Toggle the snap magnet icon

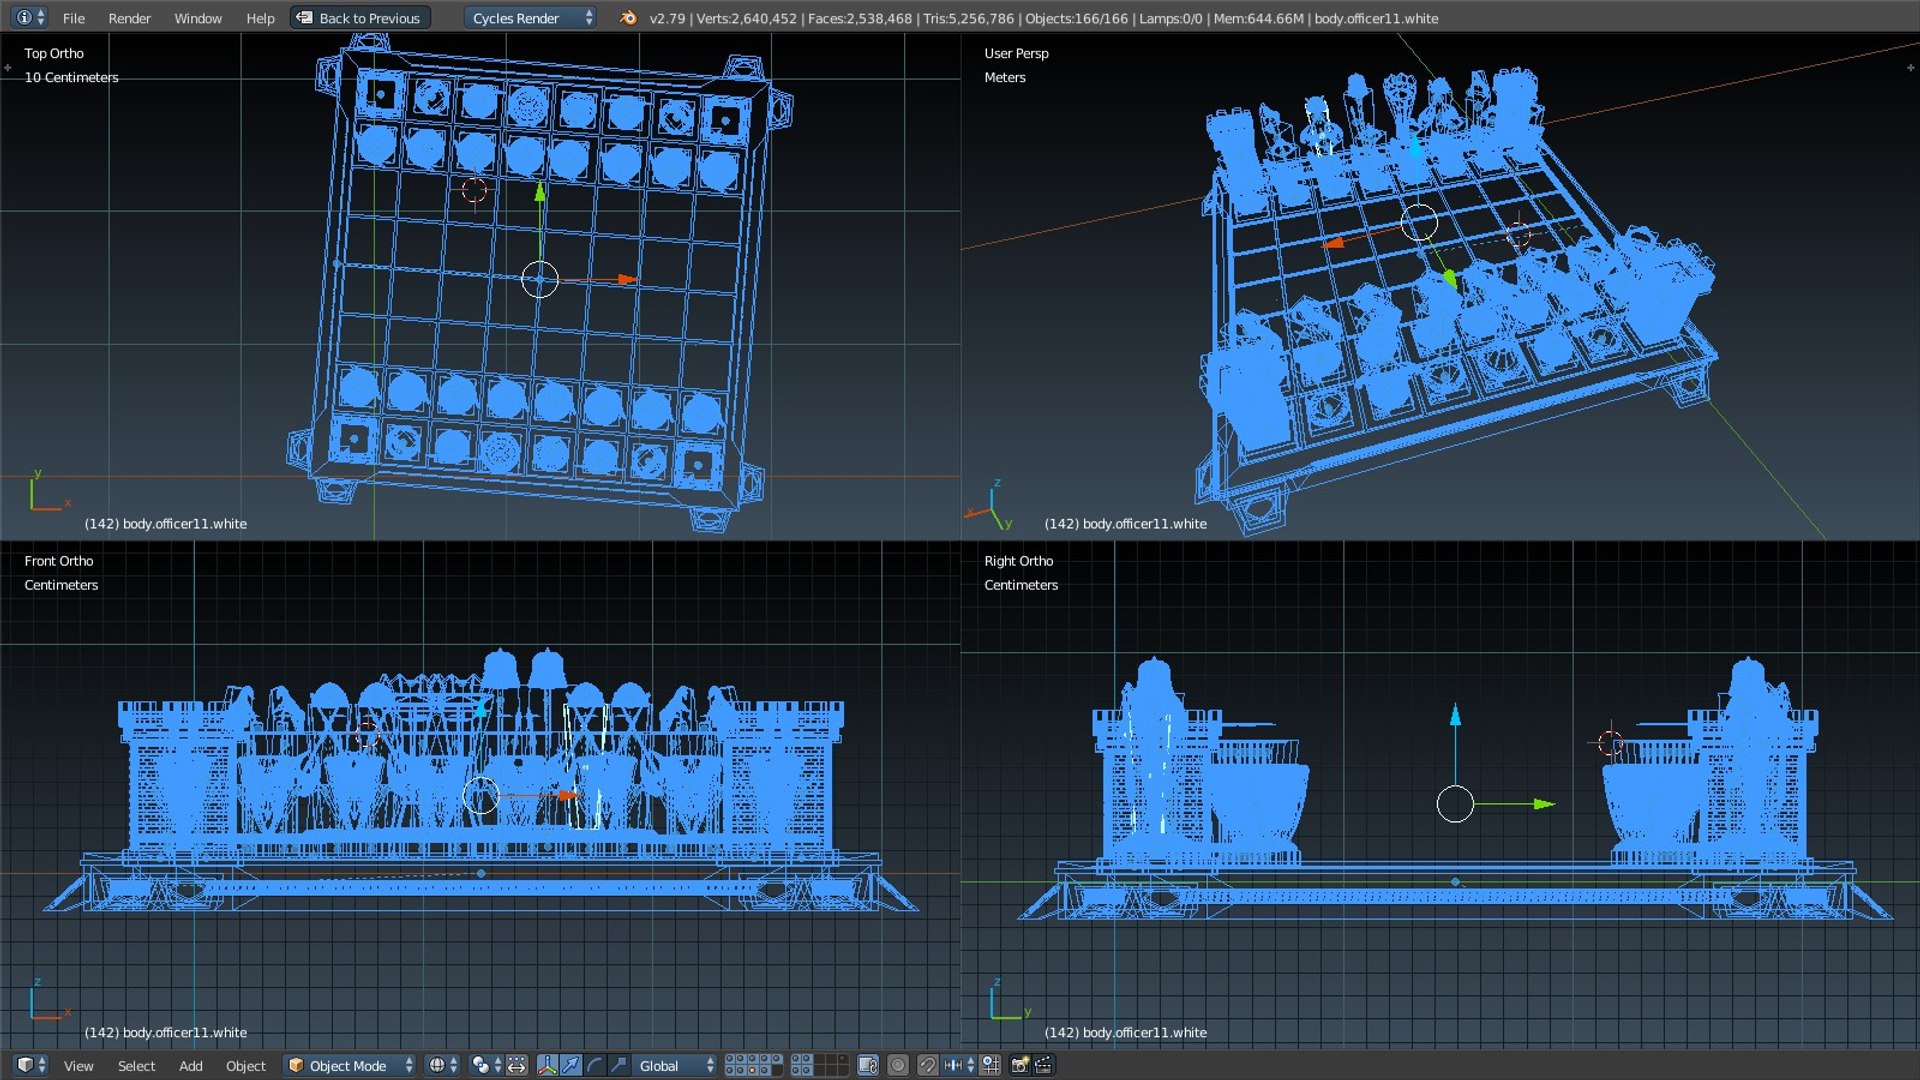[928, 1066]
